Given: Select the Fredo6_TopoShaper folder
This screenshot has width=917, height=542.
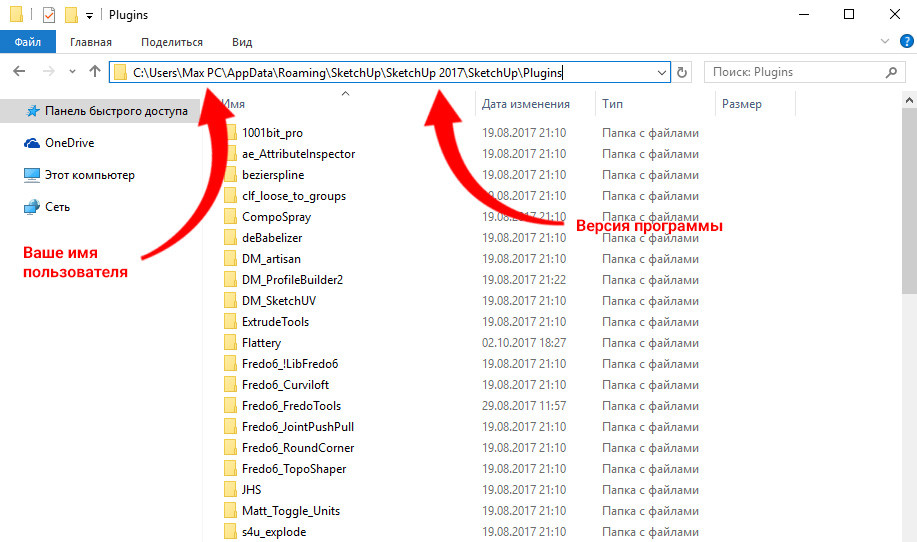Looking at the screenshot, I should (x=294, y=469).
